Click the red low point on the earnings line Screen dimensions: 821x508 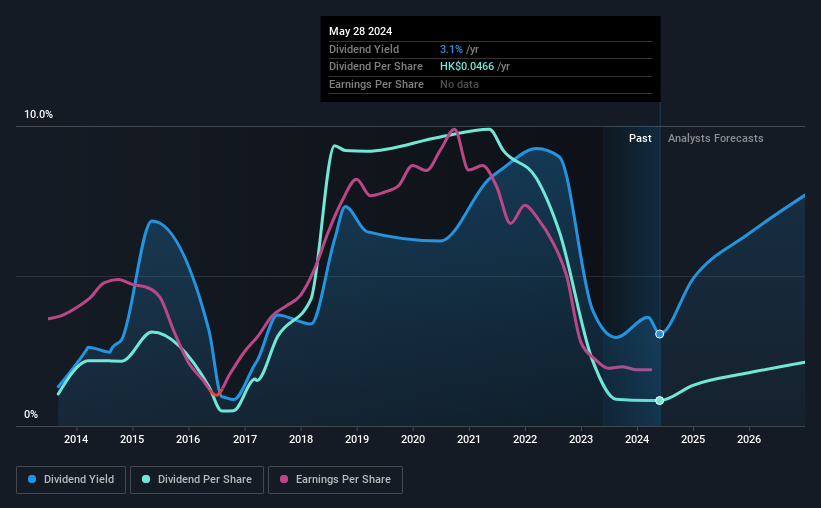(215, 393)
